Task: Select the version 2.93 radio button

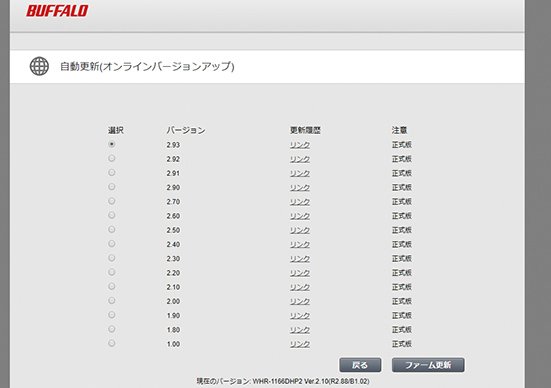Action: tap(112, 144)
